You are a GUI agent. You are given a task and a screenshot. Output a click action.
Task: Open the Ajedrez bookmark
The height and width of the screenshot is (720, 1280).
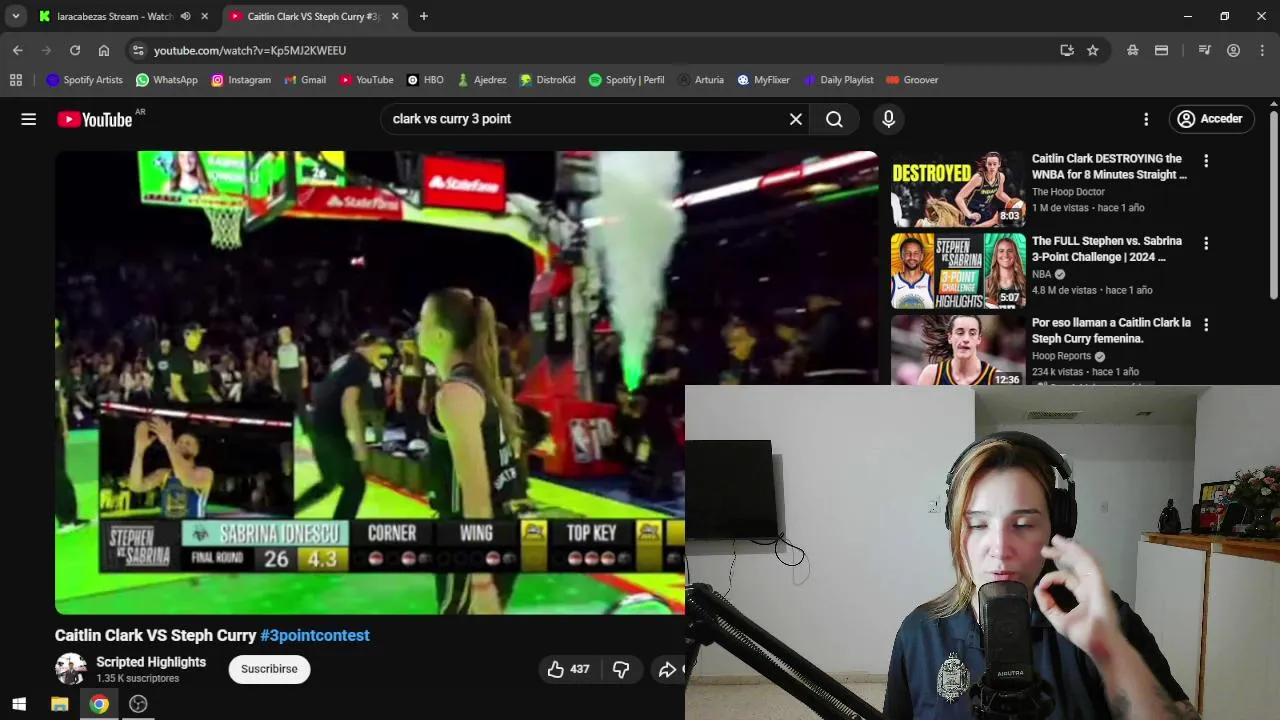pyautogui.click(x=481, y=80)
